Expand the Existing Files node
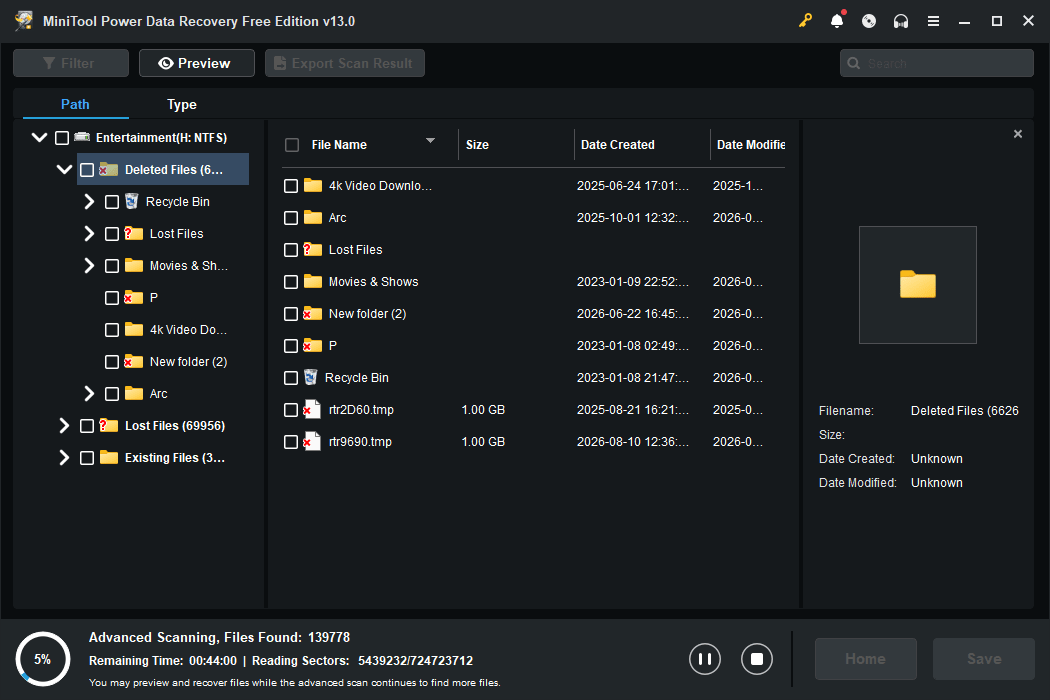Screen dimensions: 1050x700 pyautogui.click(x=64, y=458)
